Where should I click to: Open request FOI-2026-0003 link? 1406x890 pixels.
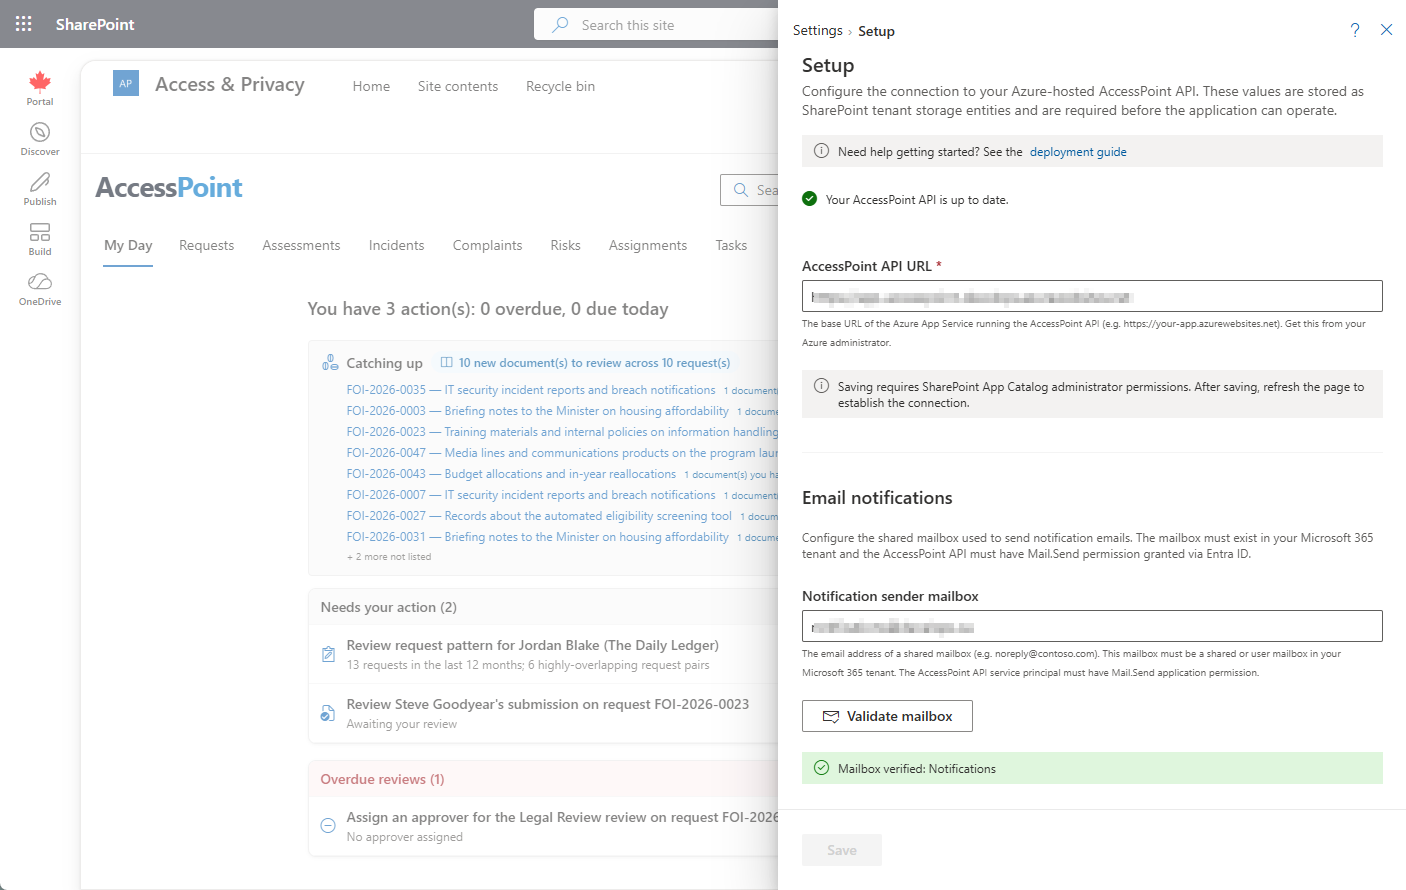tap(537, 411)
